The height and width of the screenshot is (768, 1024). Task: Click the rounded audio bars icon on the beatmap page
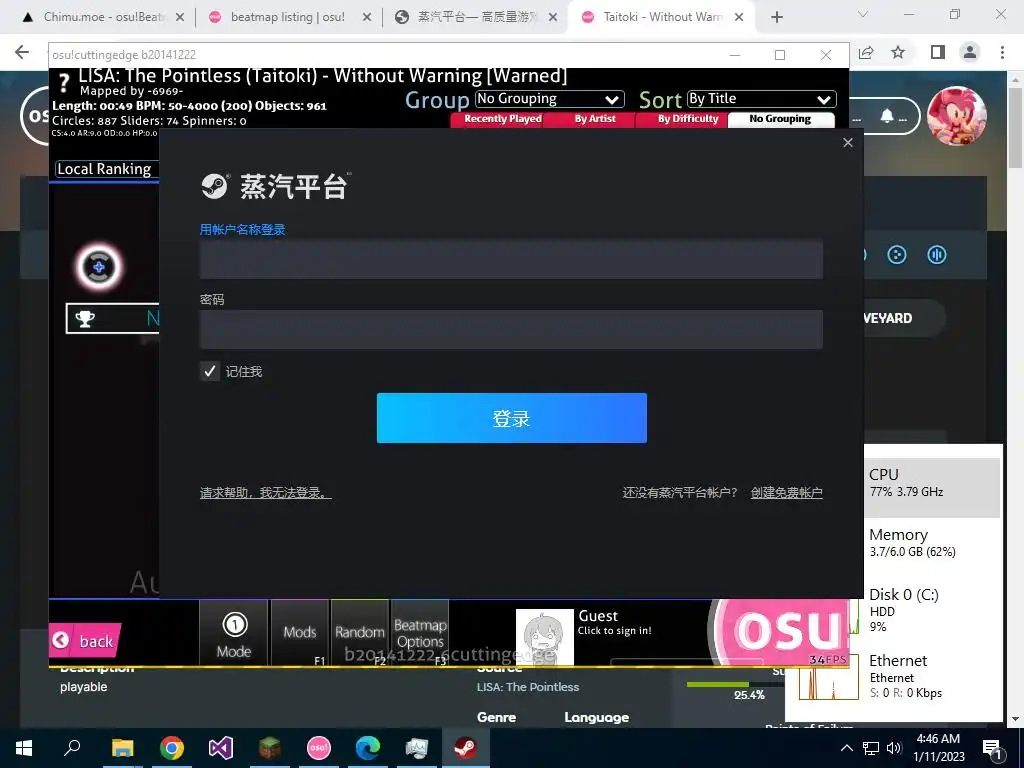coord(937,255)
